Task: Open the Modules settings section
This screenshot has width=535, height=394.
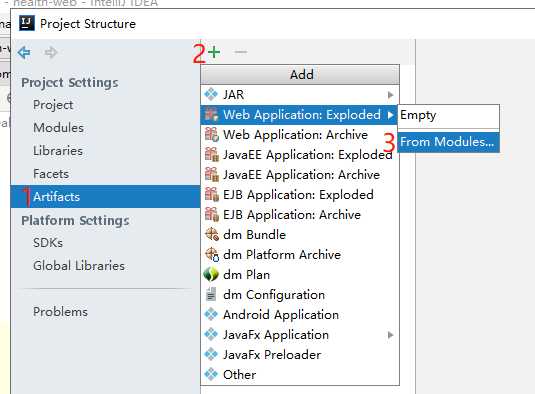Action: coord(58,128)
